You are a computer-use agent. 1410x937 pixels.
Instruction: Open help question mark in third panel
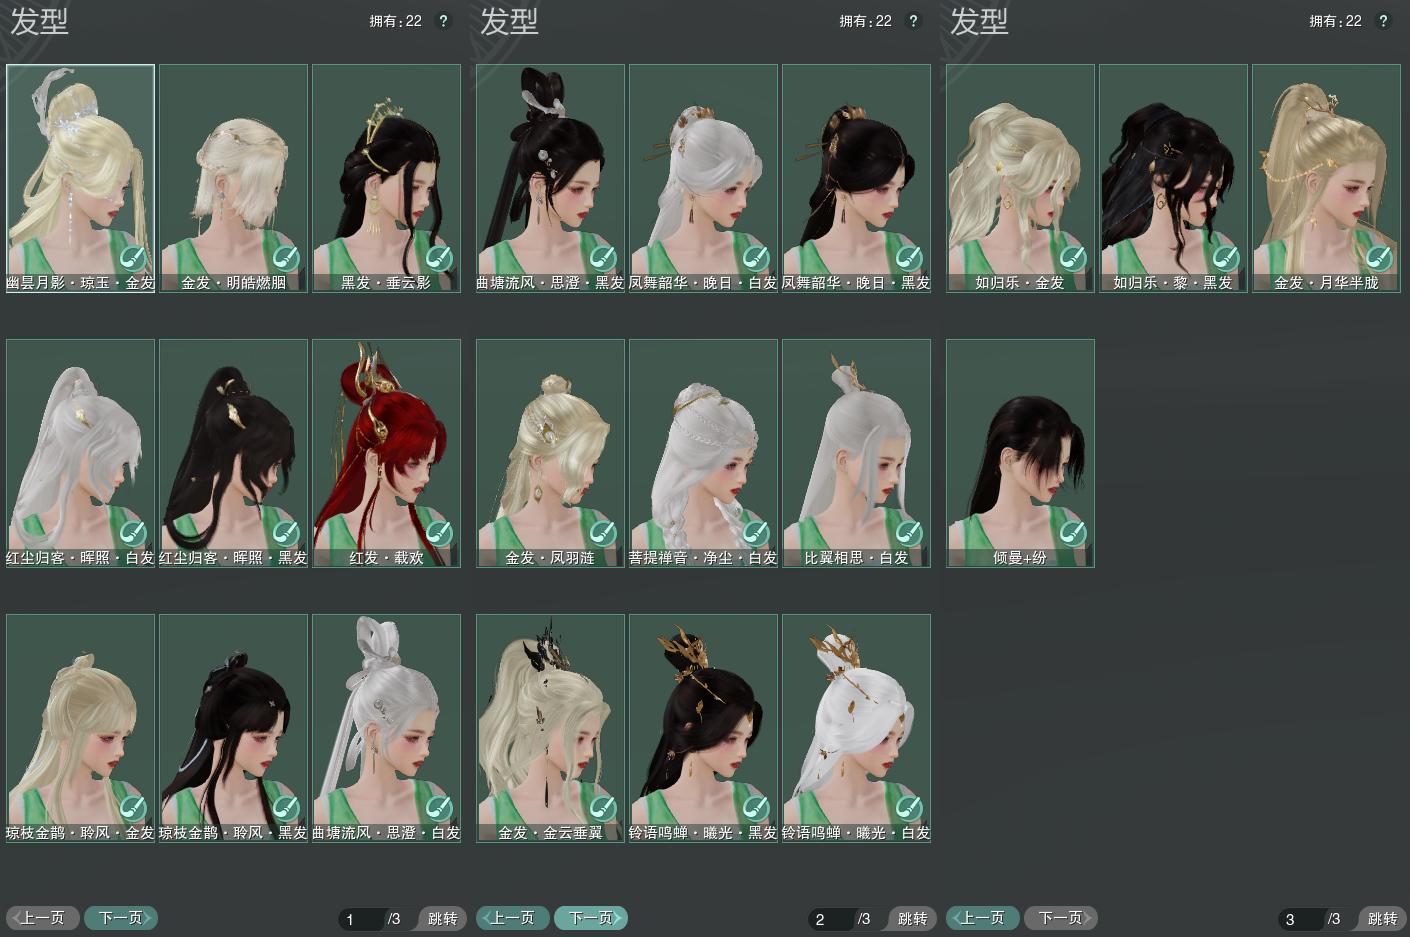(x=1383, y=21)
